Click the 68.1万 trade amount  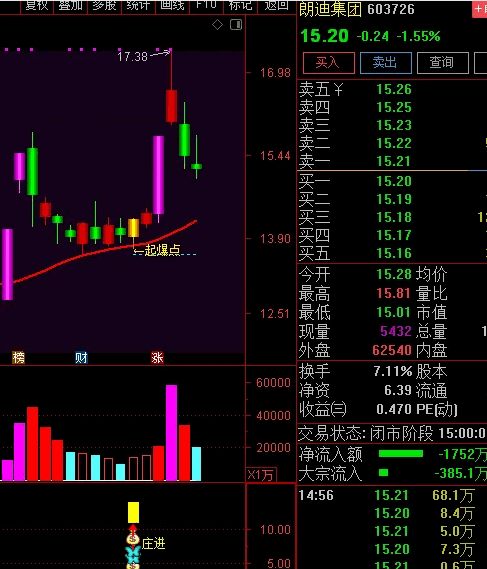(453, 495)
